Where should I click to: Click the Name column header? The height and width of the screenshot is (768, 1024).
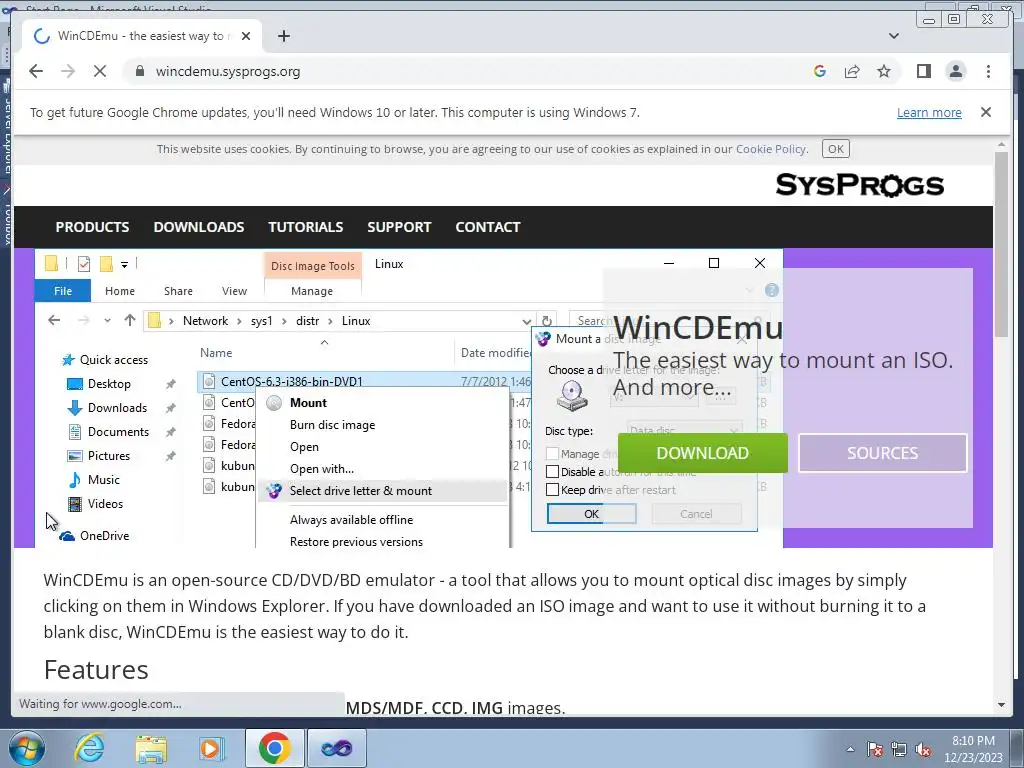[x=216, y=353]
